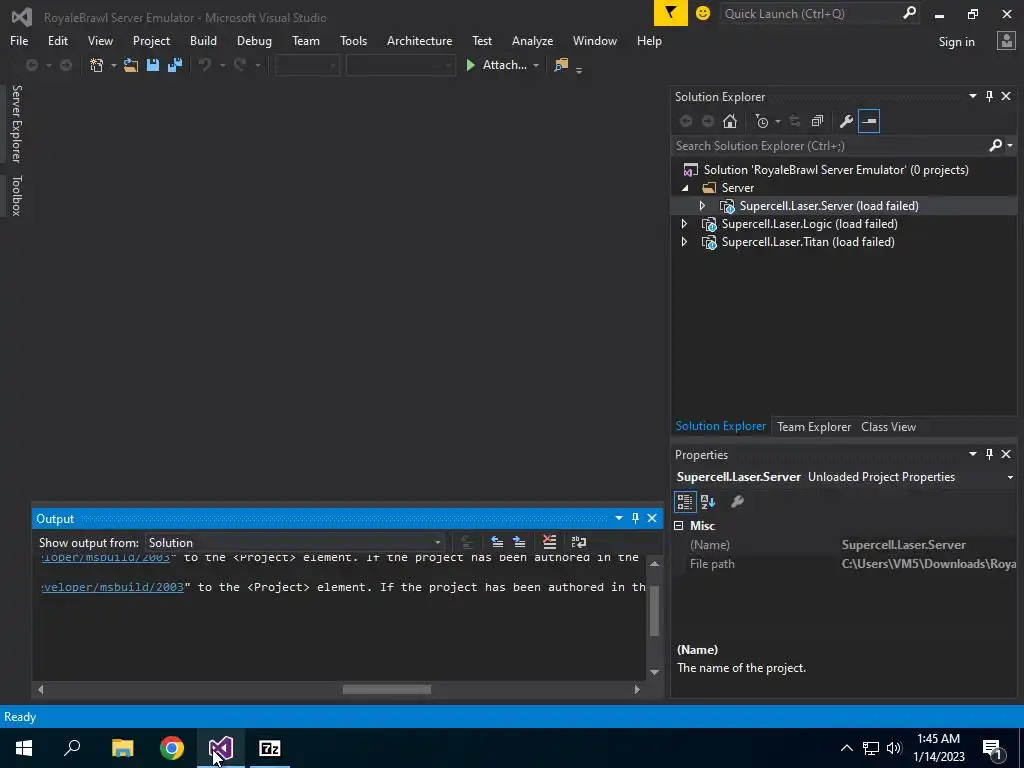
Task: Click the Find in Files toolbar icon
Action: pos(561,65)
